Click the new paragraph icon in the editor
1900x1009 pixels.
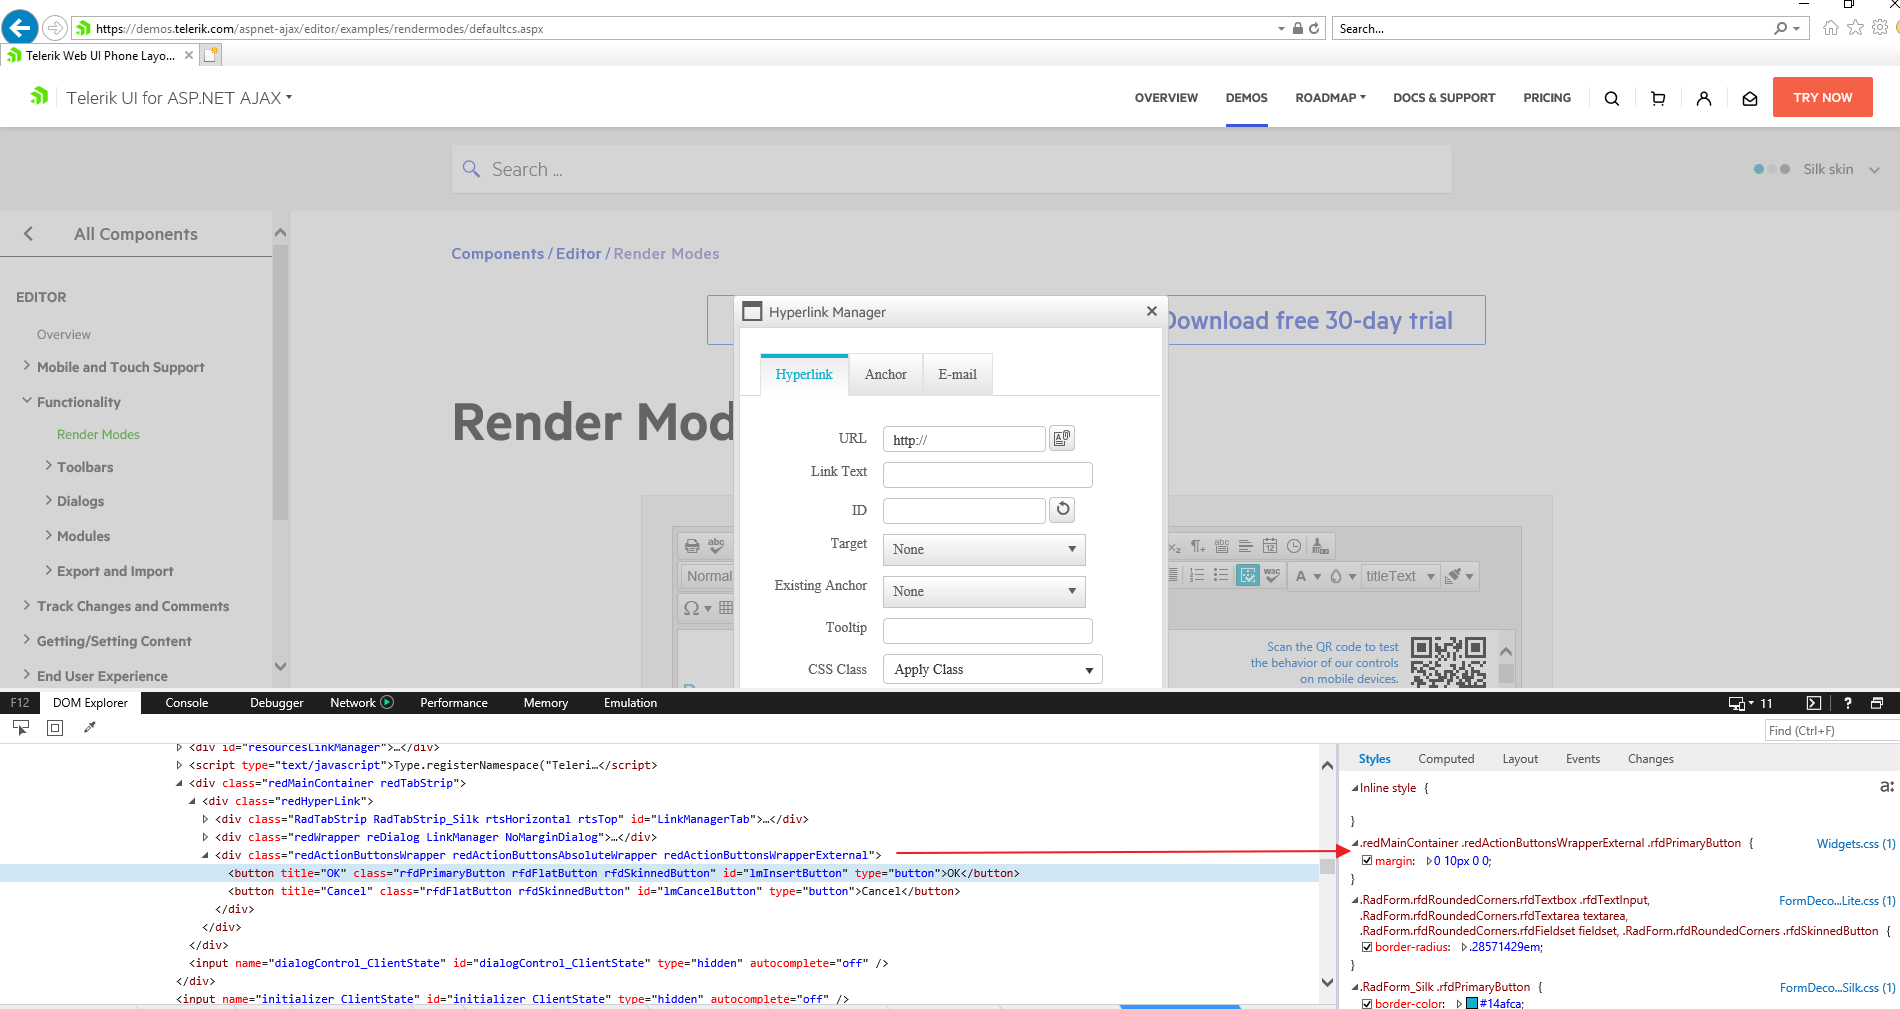pos(1198,546)
